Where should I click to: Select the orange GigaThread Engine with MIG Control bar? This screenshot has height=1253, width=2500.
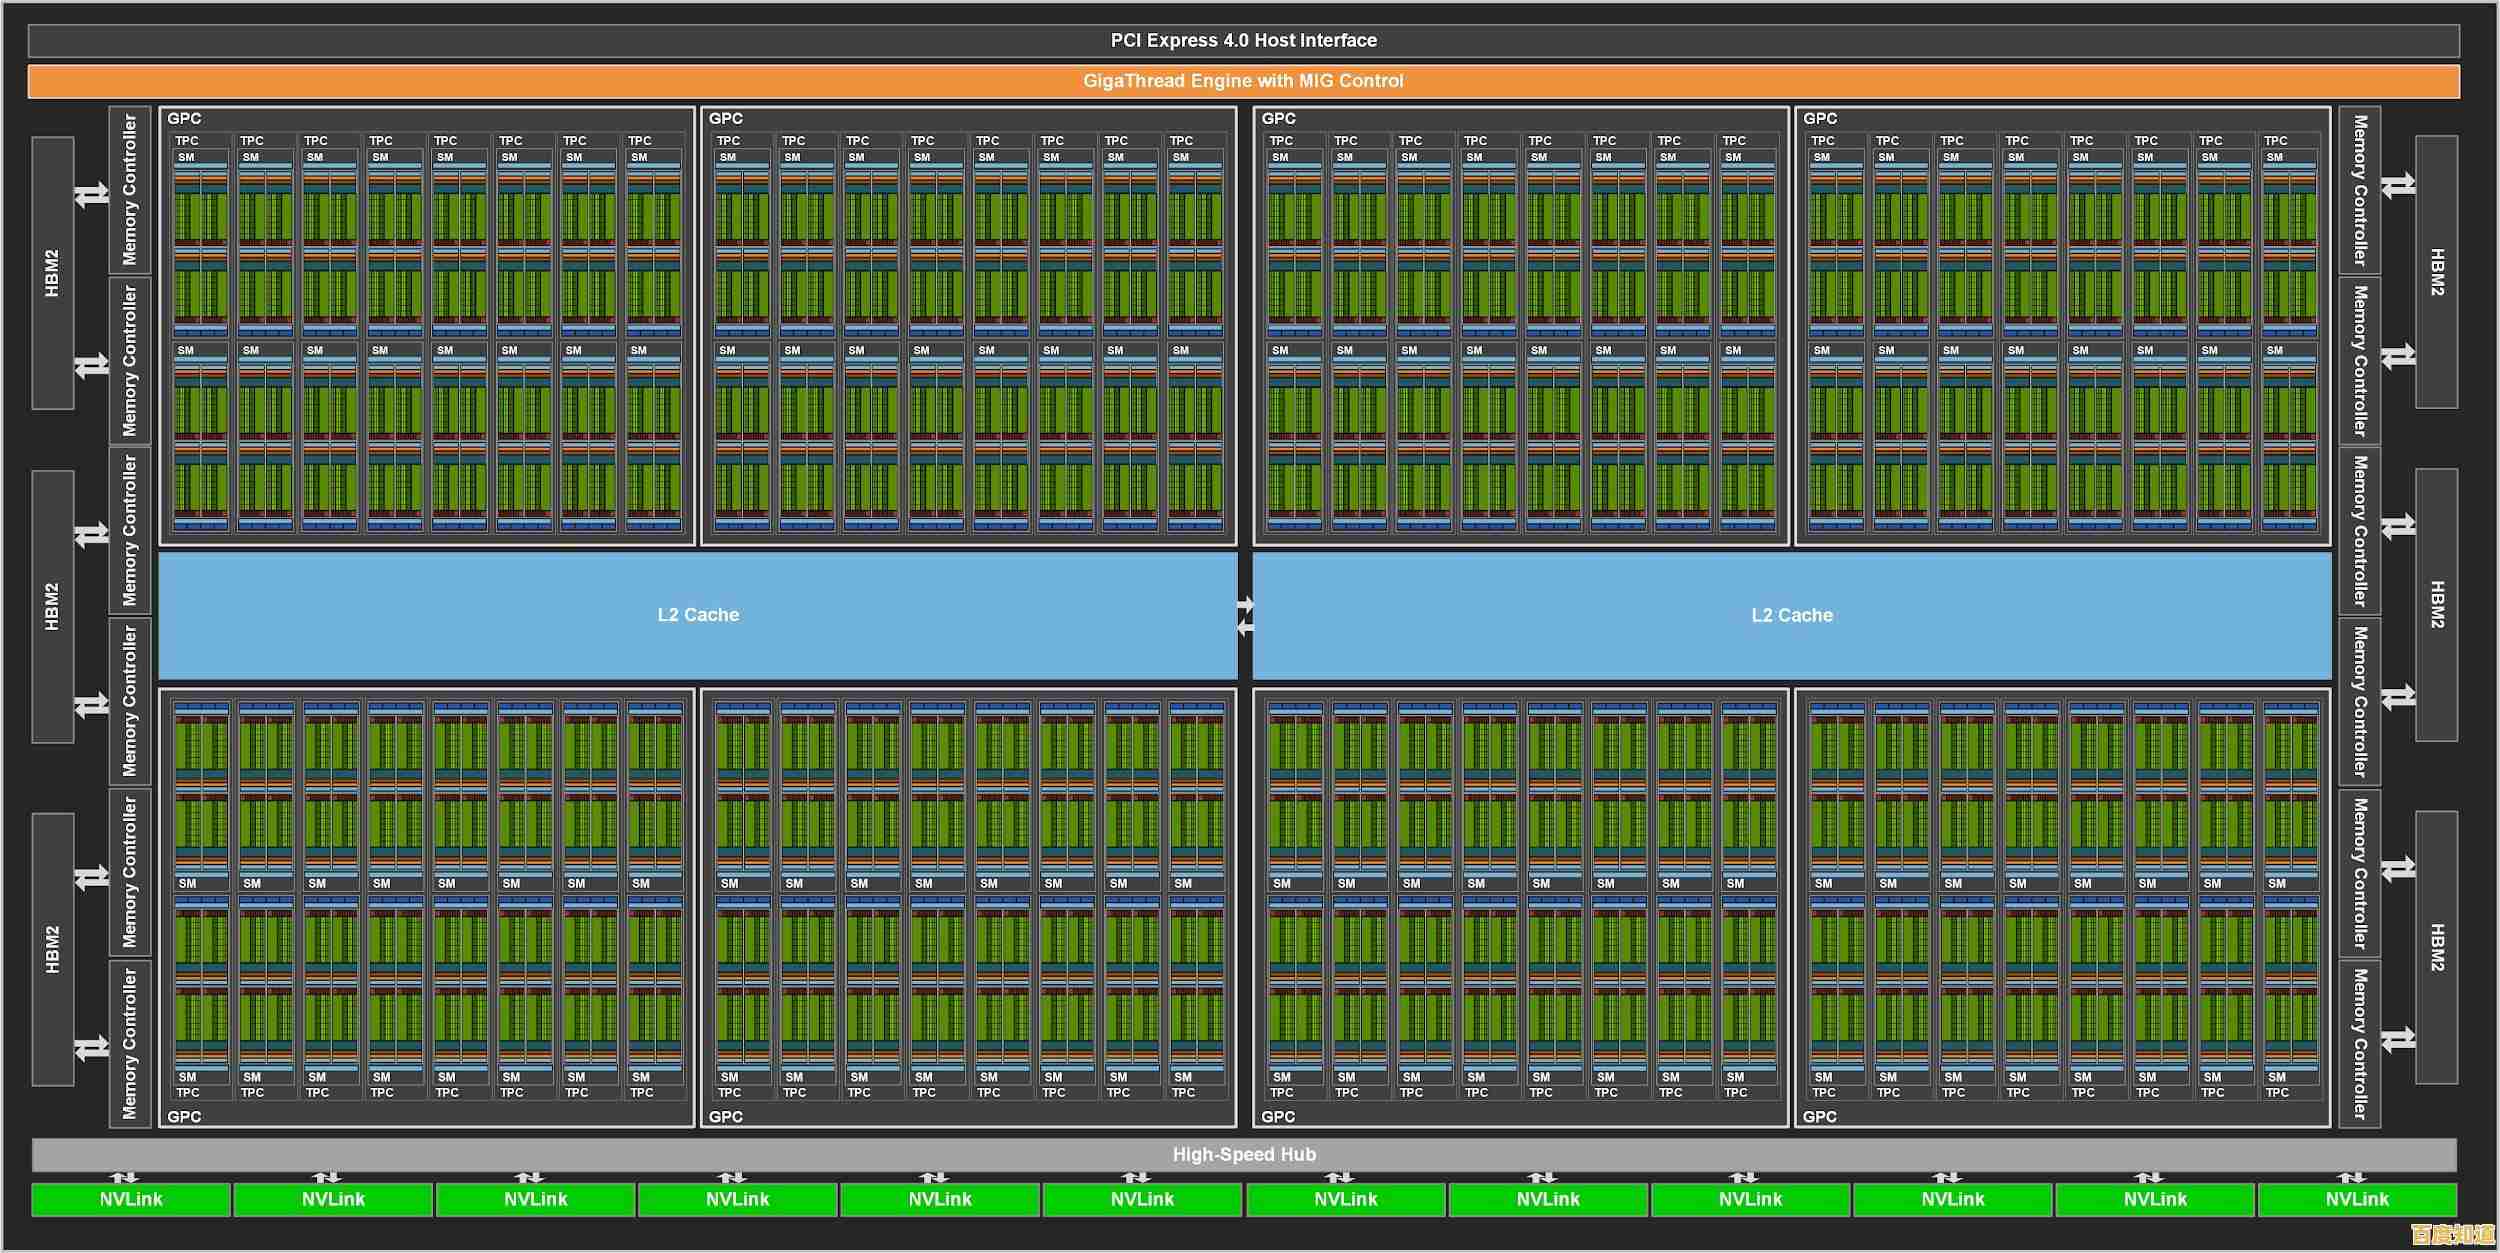pos(1243,81)
